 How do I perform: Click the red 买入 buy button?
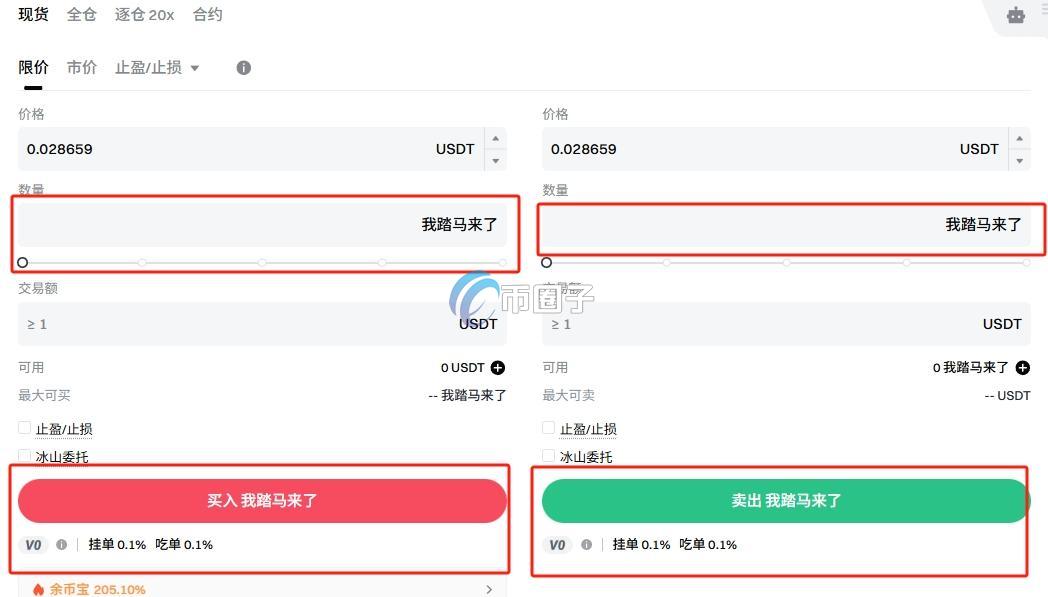tap(262, 500)
